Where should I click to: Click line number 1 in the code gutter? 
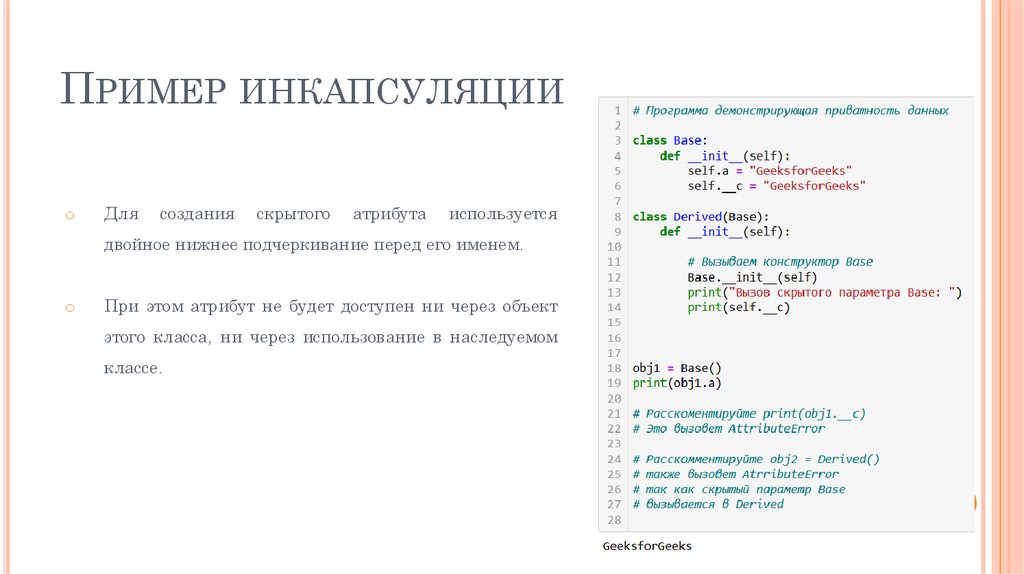click(x=617, y=110)
